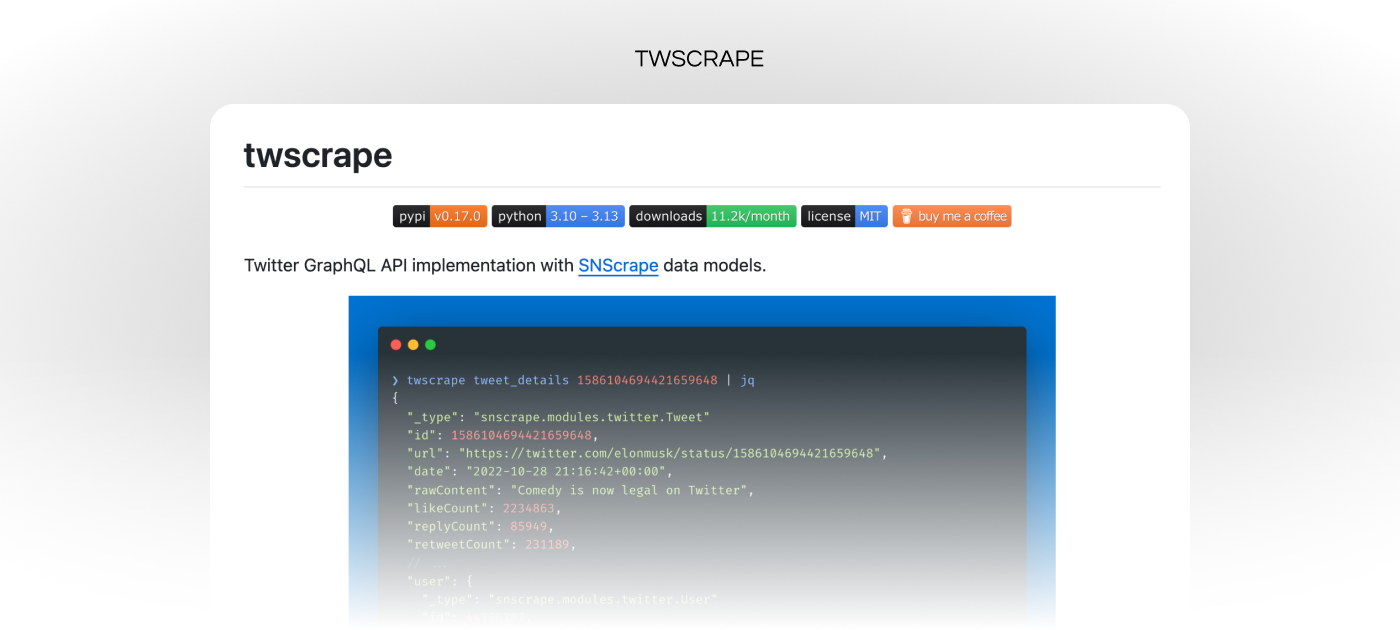Click the downloads 11.2k/month badge
The height and width of the screenshot is (630, 1400).
tap(712, 216)
